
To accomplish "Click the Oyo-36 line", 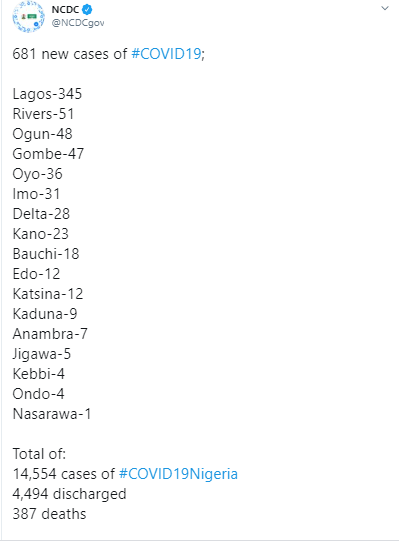I will coord(37,174).
